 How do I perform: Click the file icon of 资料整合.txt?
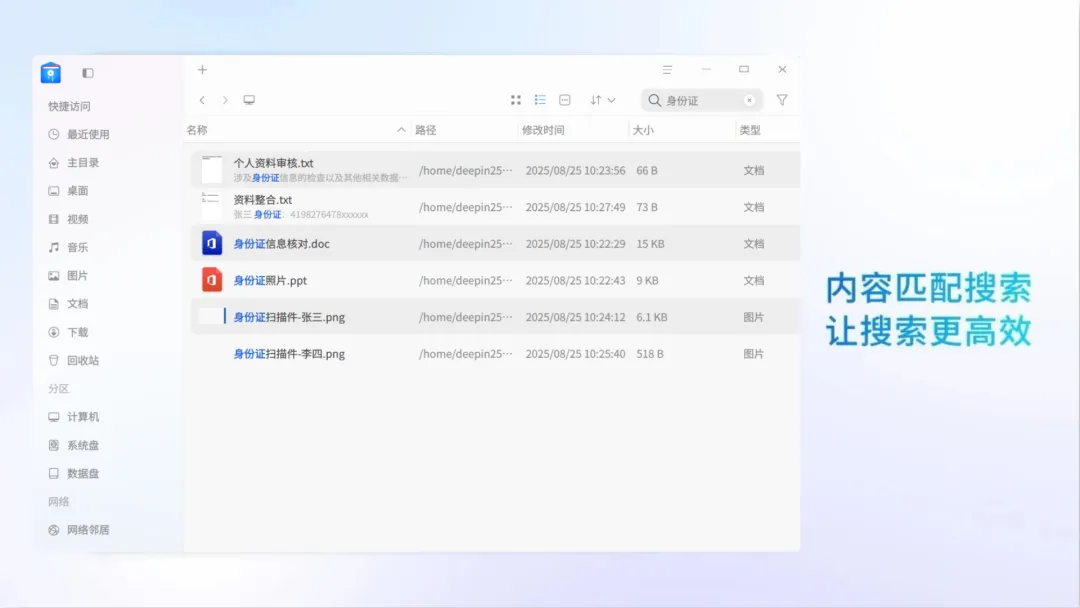click(x=211, y=207)
